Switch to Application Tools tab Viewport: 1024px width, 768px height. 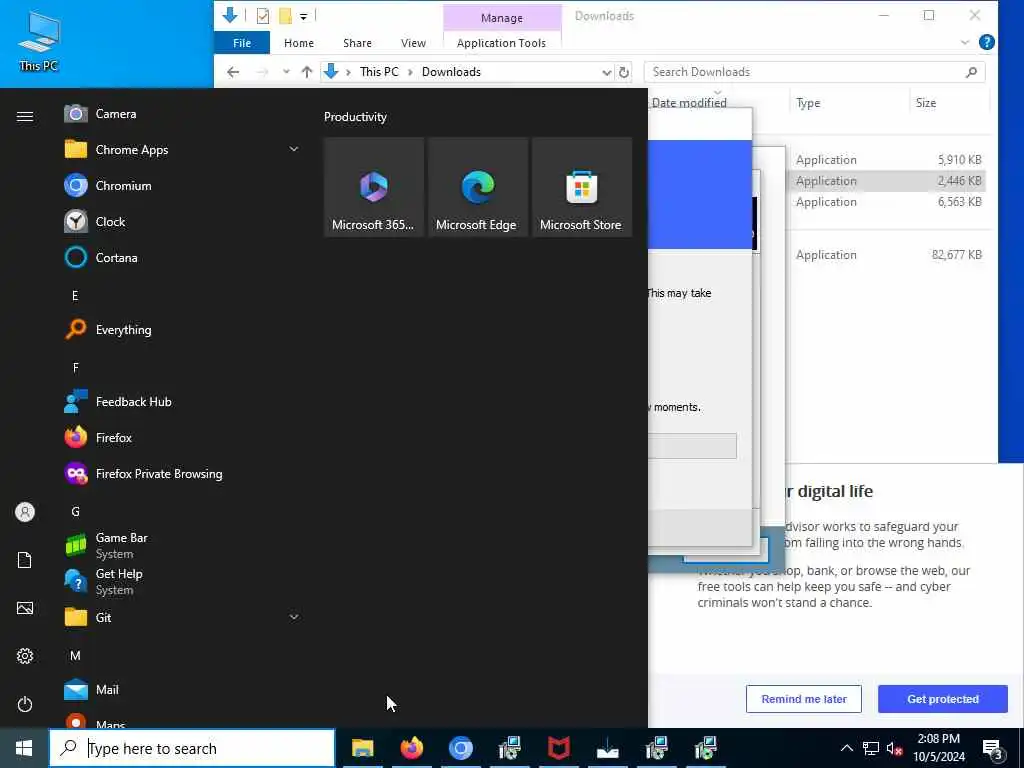click(x=502, y=43)
